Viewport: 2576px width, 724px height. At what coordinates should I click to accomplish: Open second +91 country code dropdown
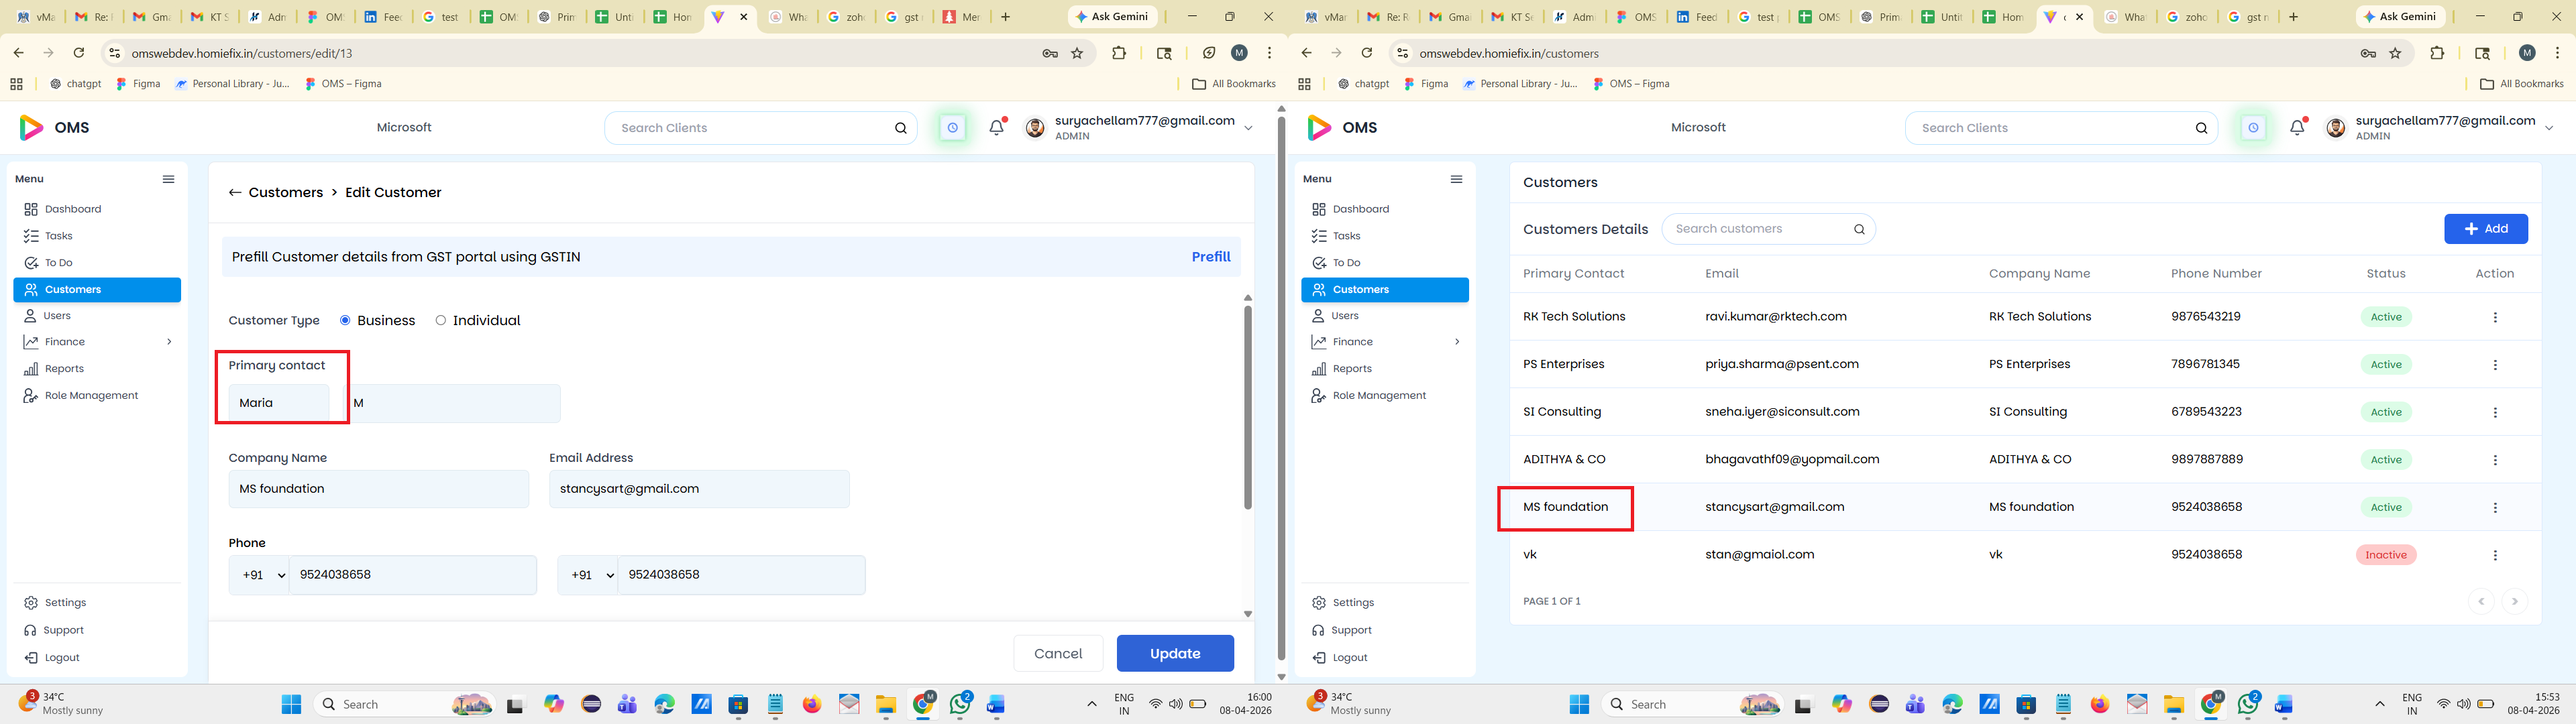(x=588, y=576)
